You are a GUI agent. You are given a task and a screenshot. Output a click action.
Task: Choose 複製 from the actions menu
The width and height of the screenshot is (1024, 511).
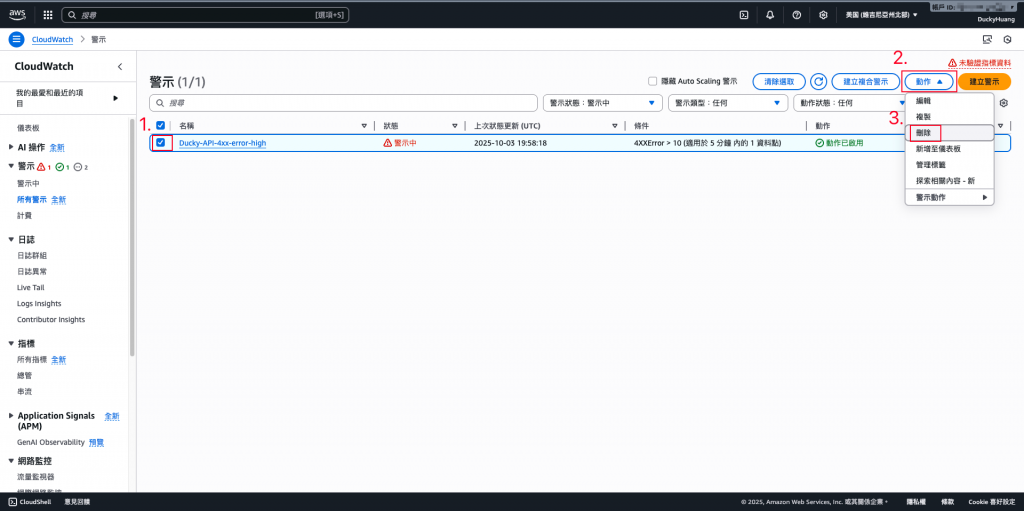(950, 116)
